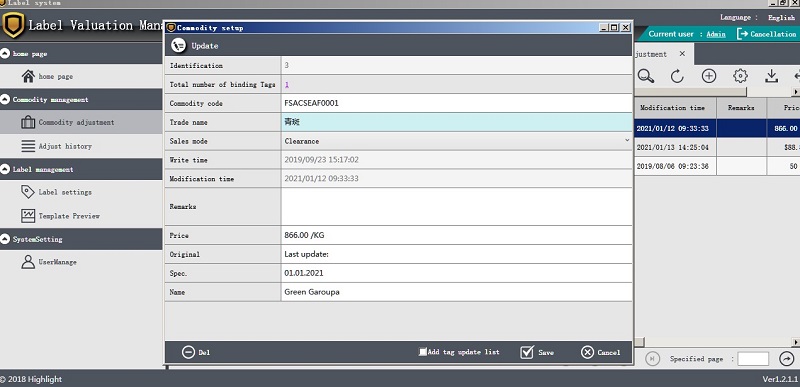Click the go-to-page arrow icon
This screenshot has height=387, width=800.
pos(787,358)
